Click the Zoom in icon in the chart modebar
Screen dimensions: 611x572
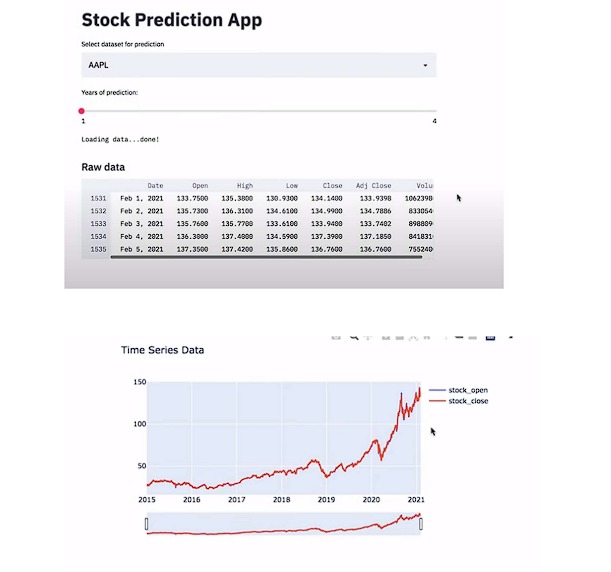pos(386,337)
